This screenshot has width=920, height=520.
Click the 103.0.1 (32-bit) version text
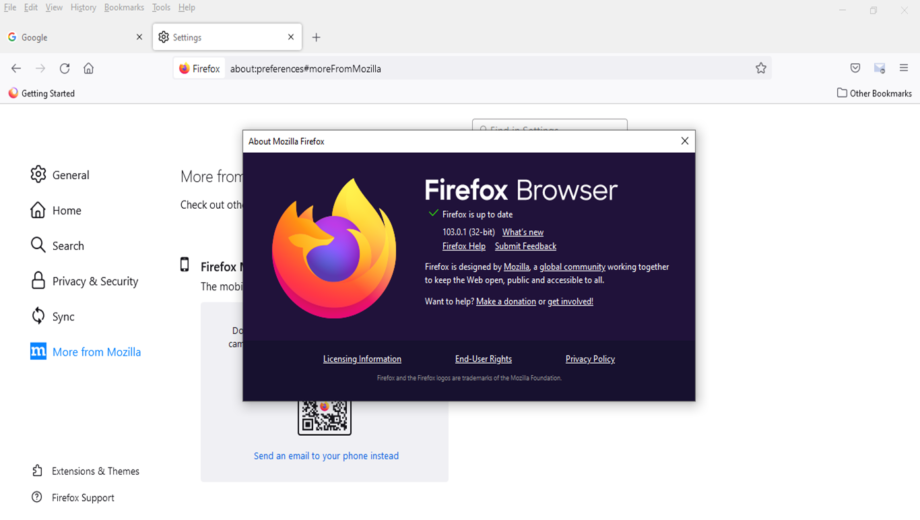[468, 232]
